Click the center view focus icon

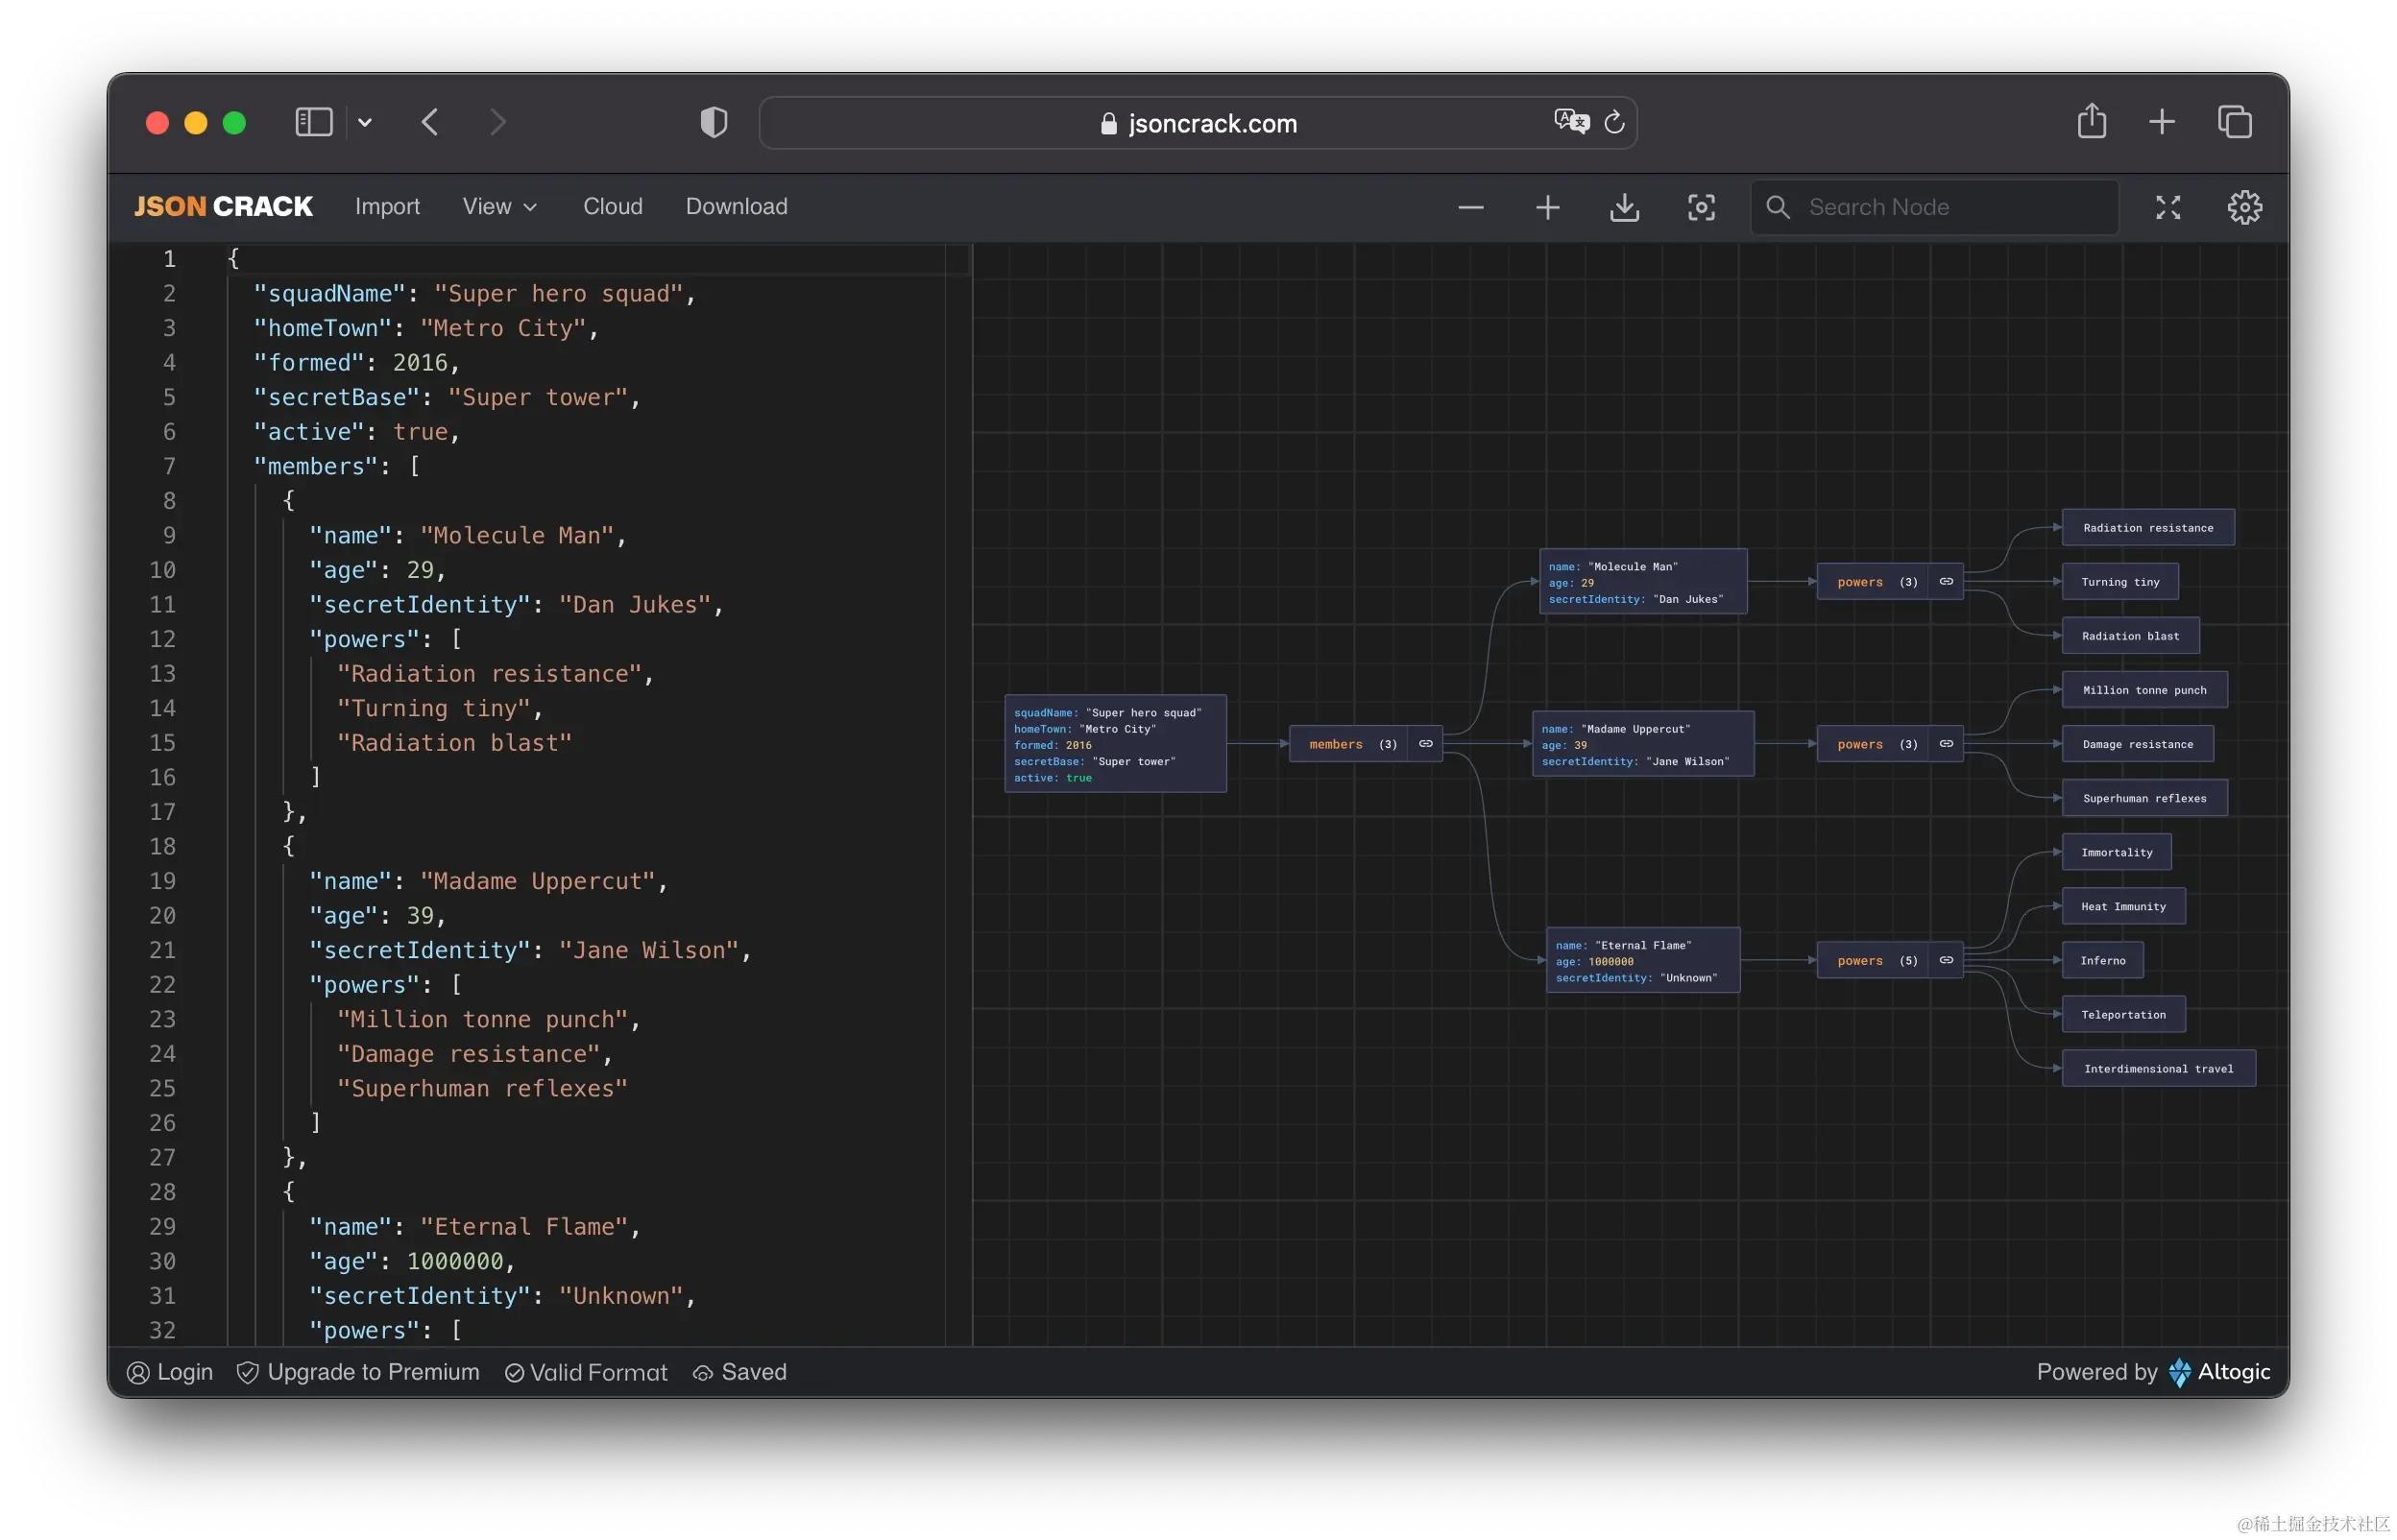1701,207
